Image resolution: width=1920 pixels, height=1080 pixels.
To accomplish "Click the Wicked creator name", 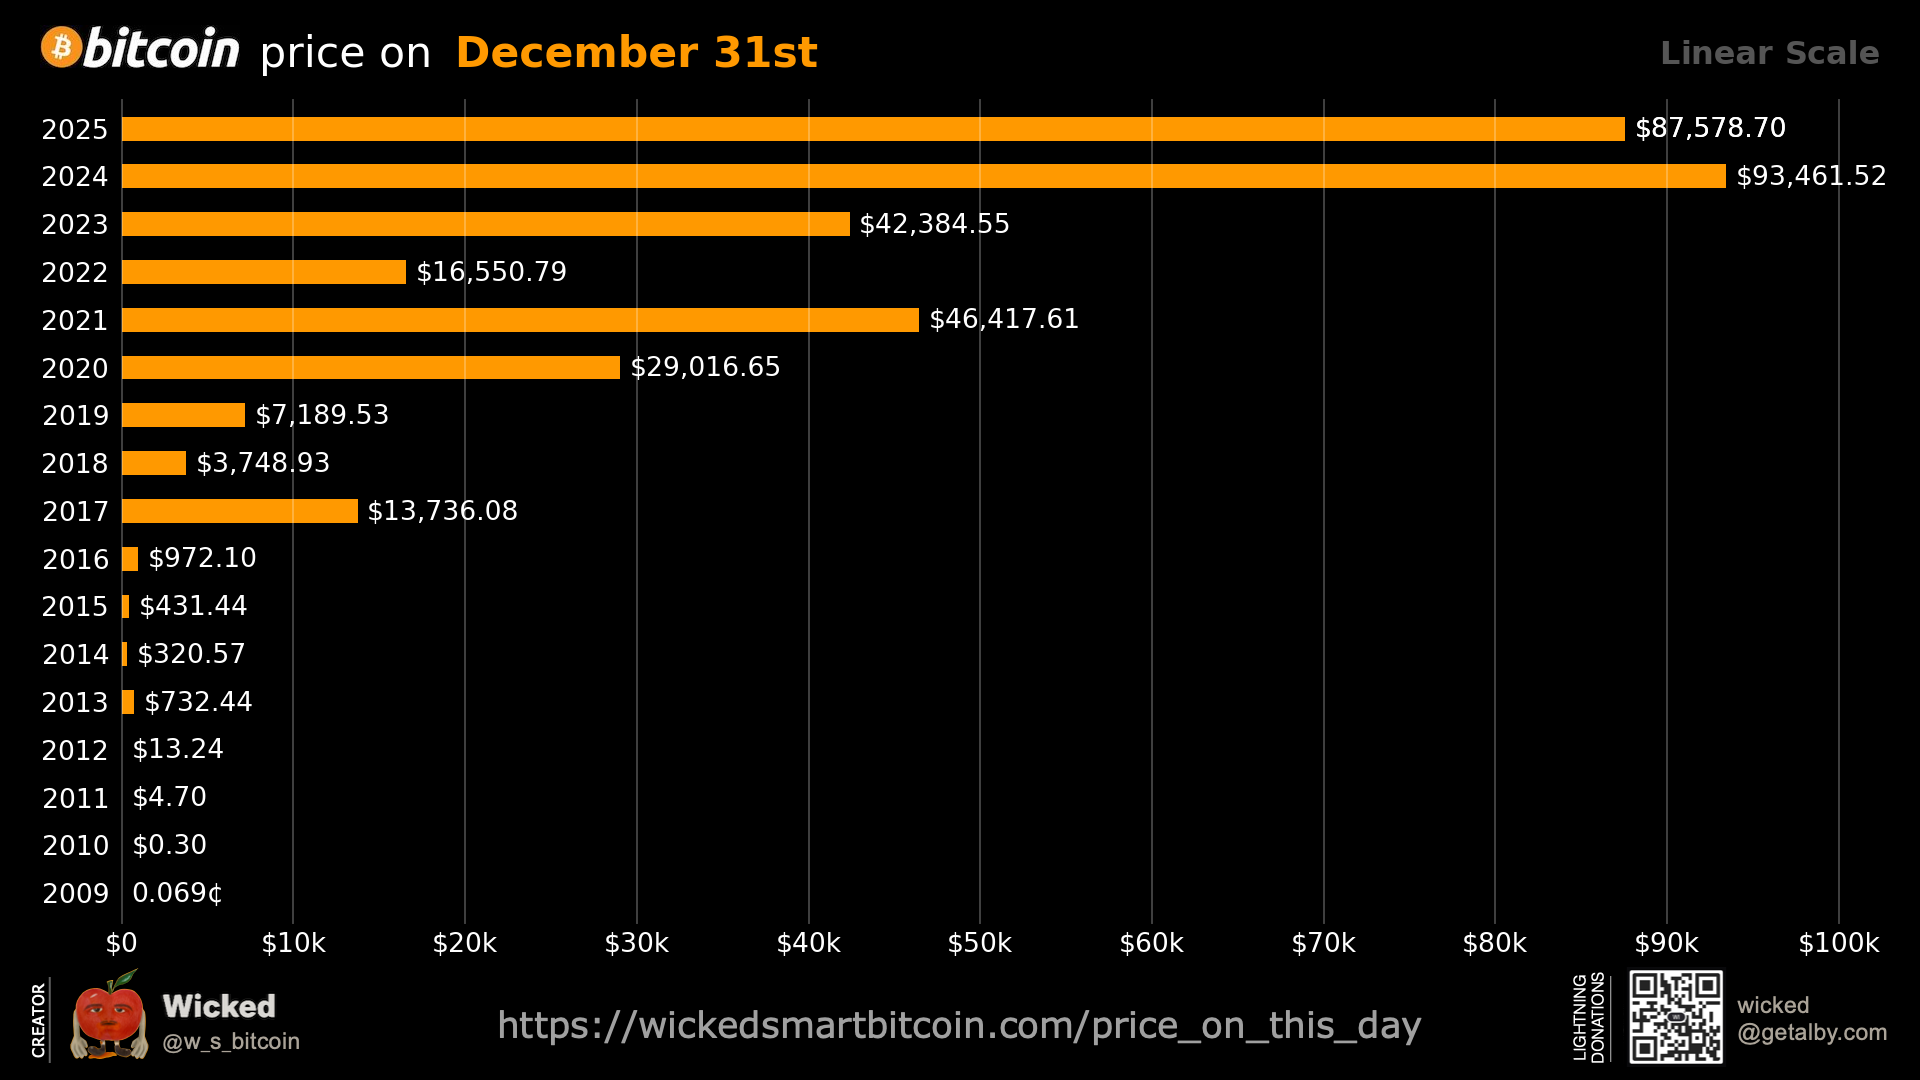I will pos(218,1006).
